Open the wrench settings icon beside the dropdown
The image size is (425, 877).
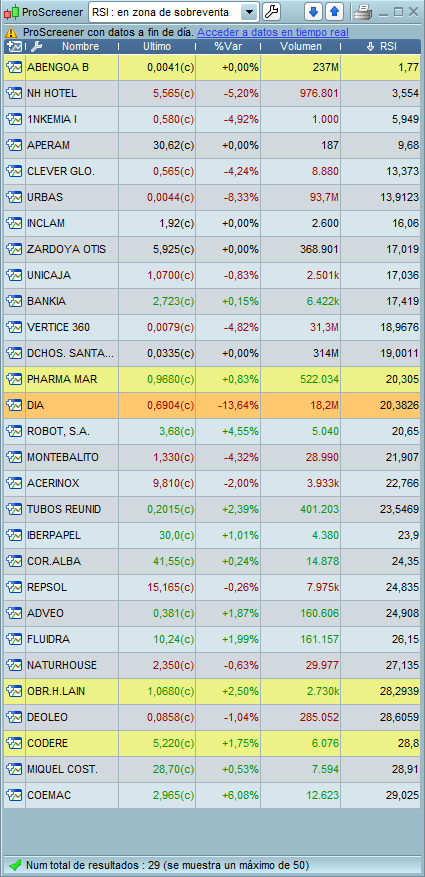[x=271, y=11]
